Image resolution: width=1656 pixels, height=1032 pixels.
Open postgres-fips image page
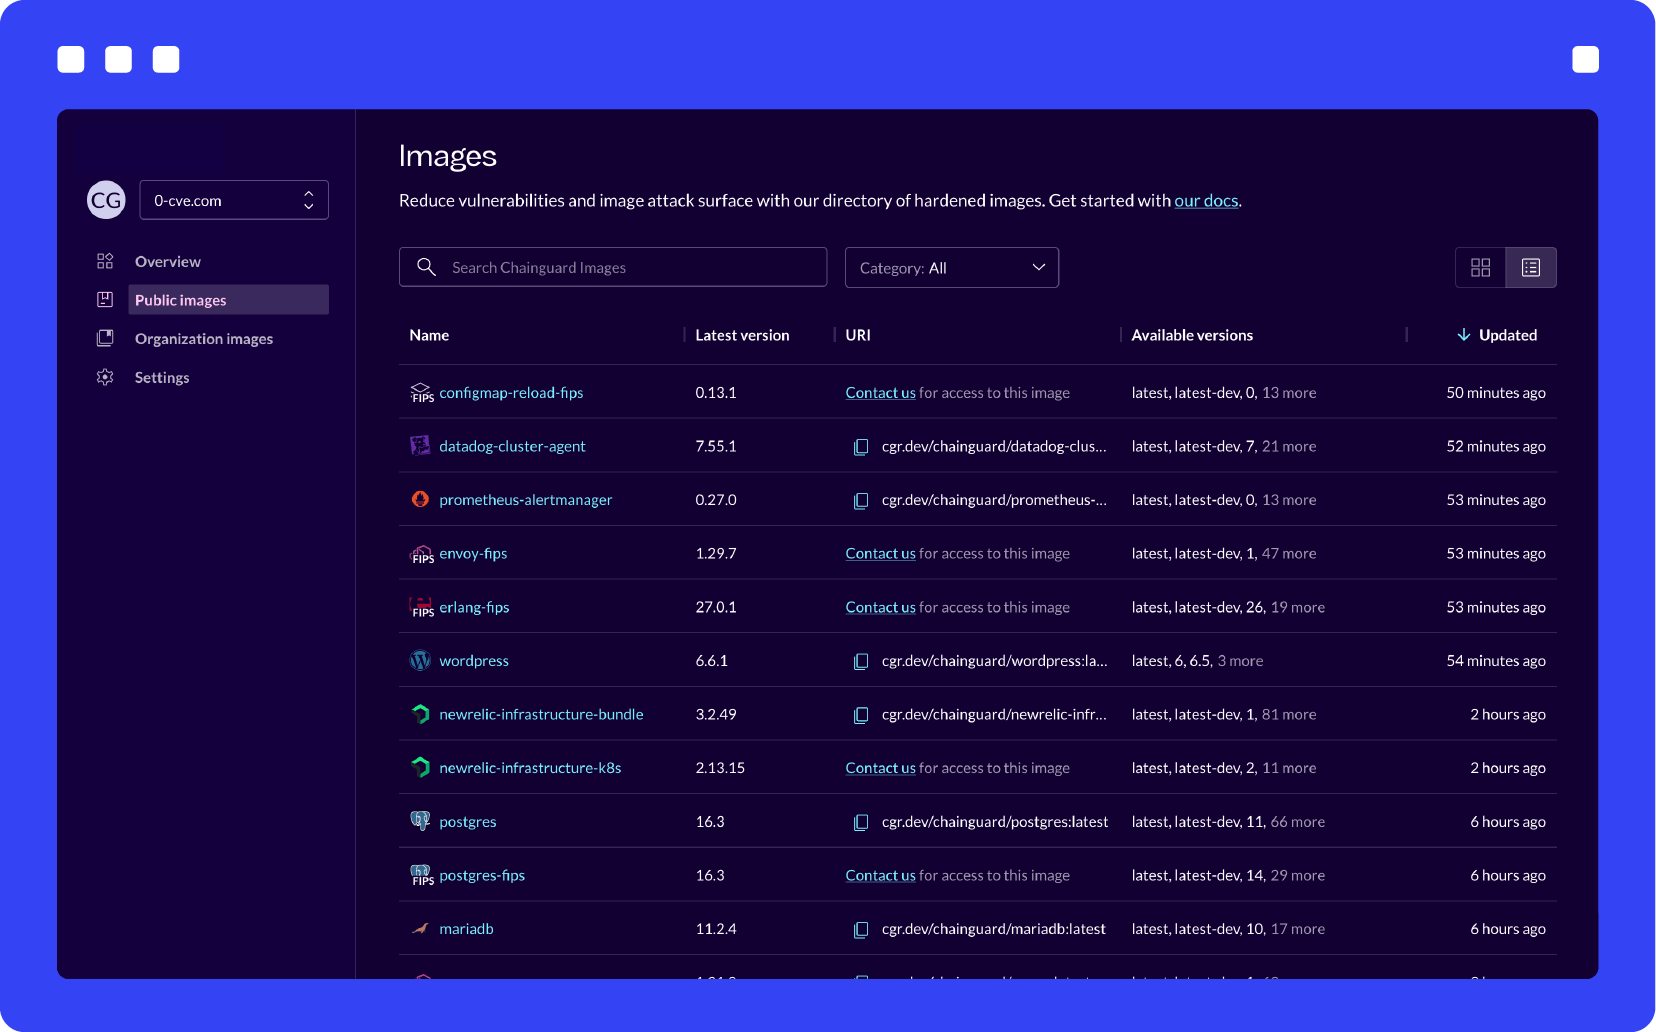pos(482,875)
